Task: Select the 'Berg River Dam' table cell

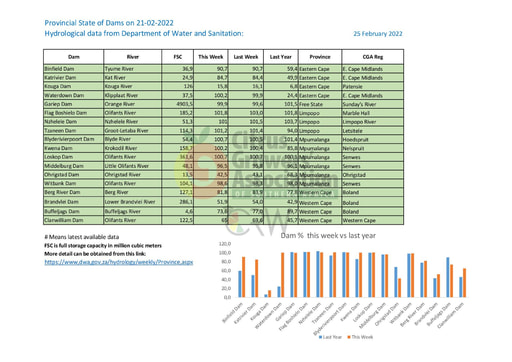Action: (74, 192)
